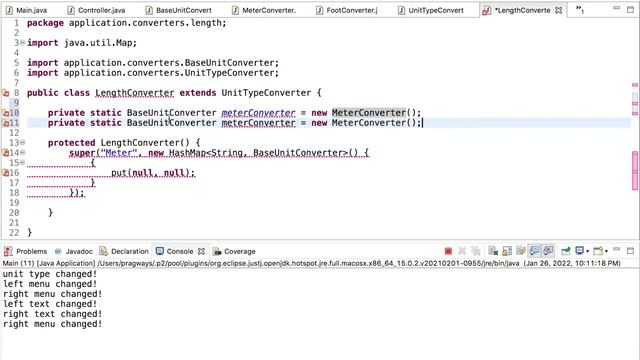Click the error marker on line 10
The image size is (640, 360).
point(5,113)
